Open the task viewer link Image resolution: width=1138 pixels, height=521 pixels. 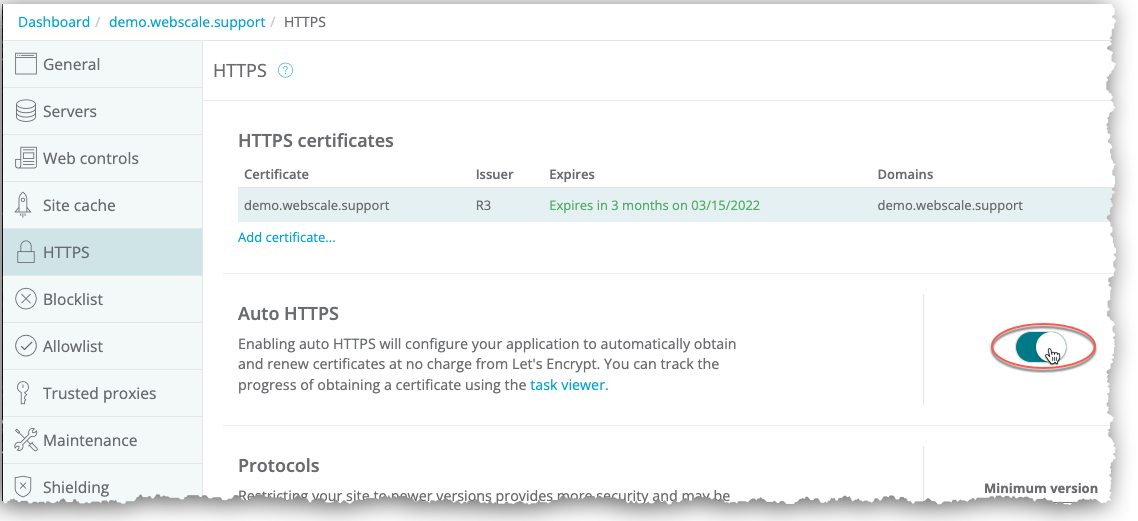click(567, 384)
